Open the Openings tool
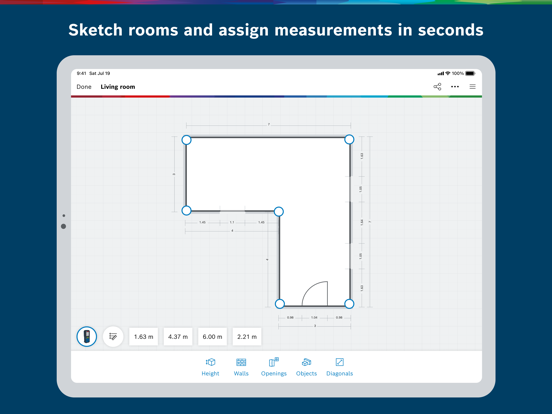552x414 pixels. click(274, 367)
